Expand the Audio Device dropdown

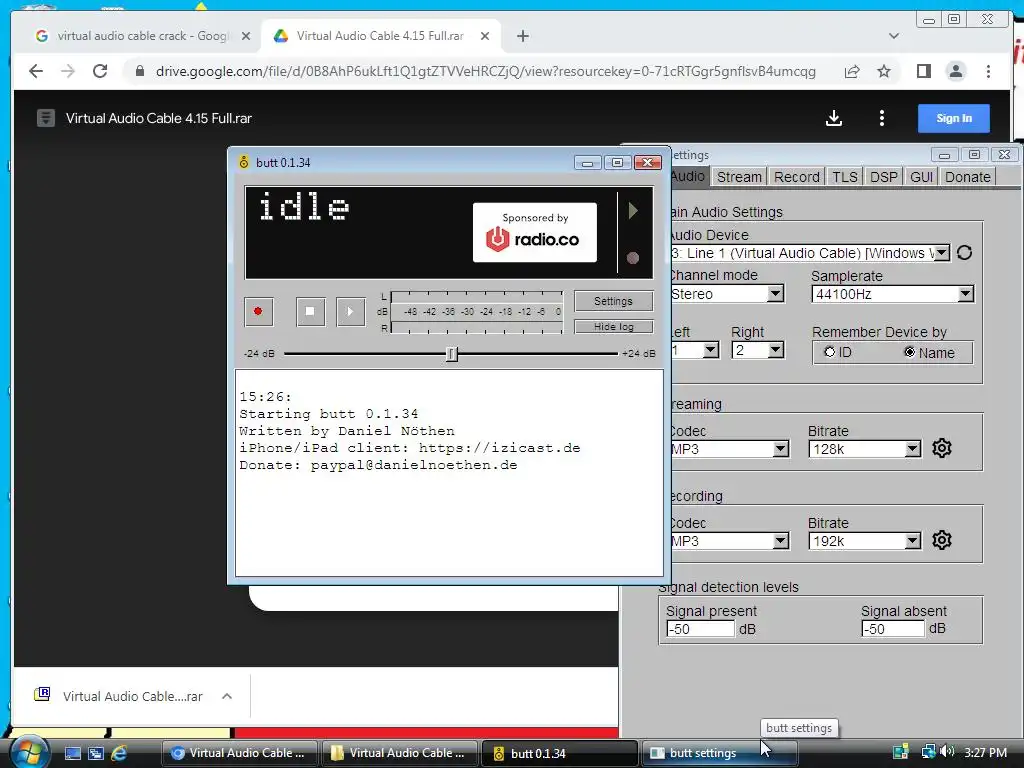942,253
